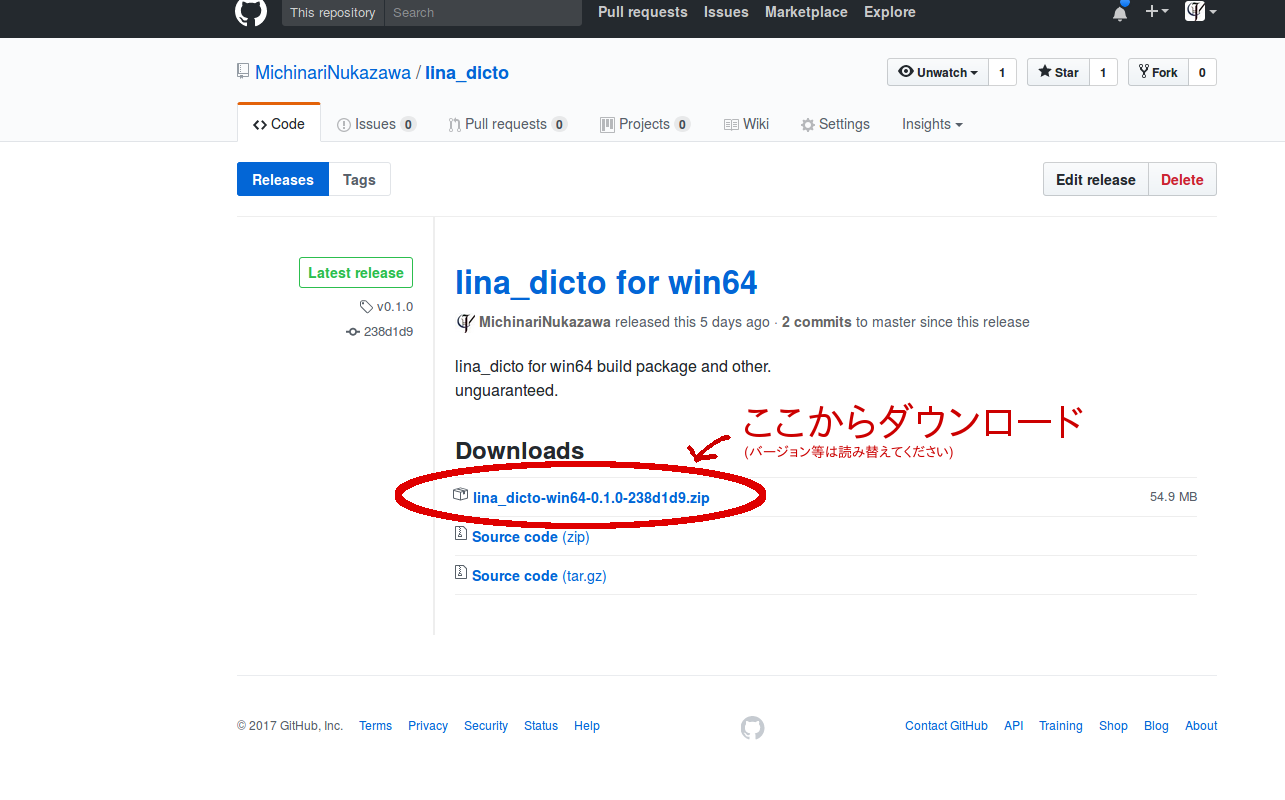Open the repository Settings tab

point(835,124)
